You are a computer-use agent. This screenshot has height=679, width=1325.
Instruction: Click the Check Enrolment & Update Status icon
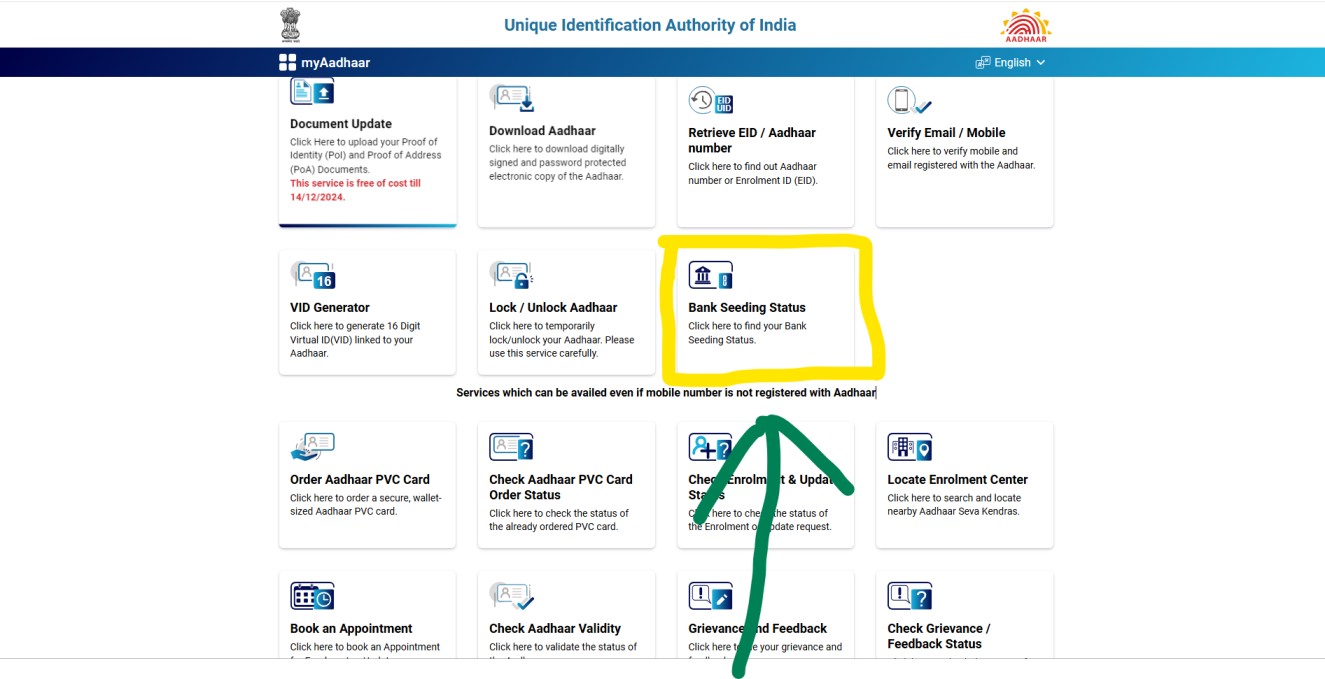coord(711,447)
